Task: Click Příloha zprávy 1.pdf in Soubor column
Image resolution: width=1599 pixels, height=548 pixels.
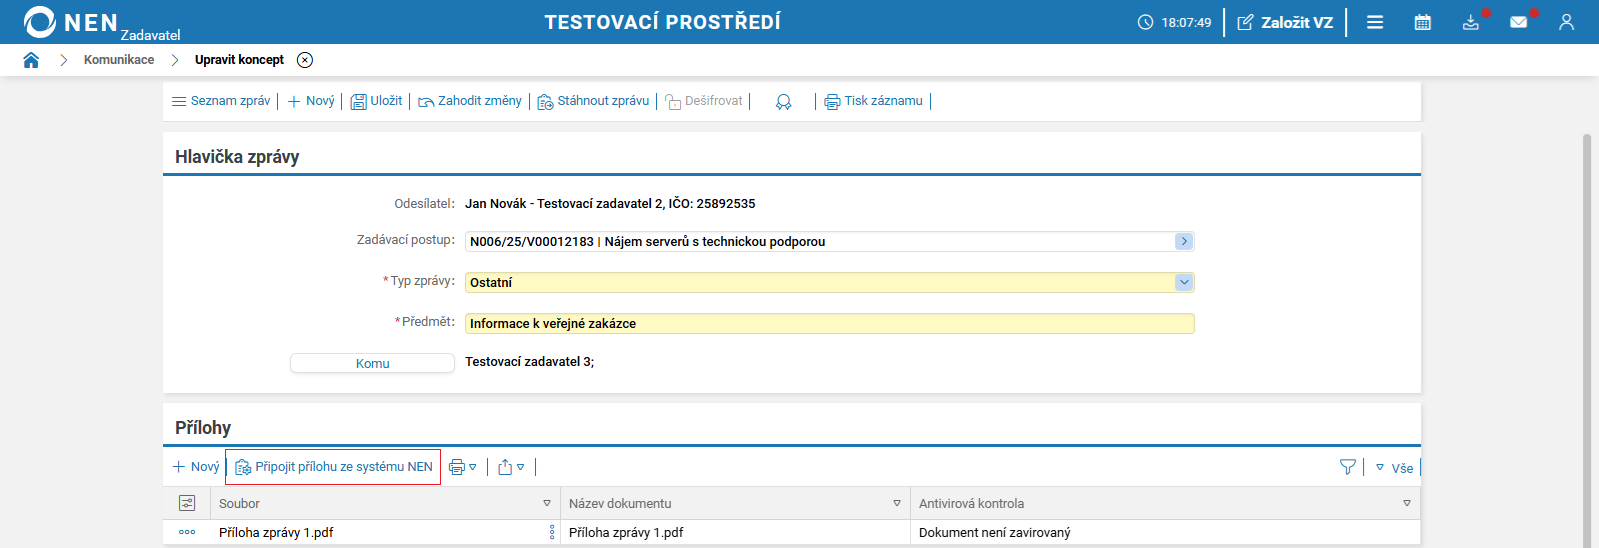Action: [x=276, y=532]
